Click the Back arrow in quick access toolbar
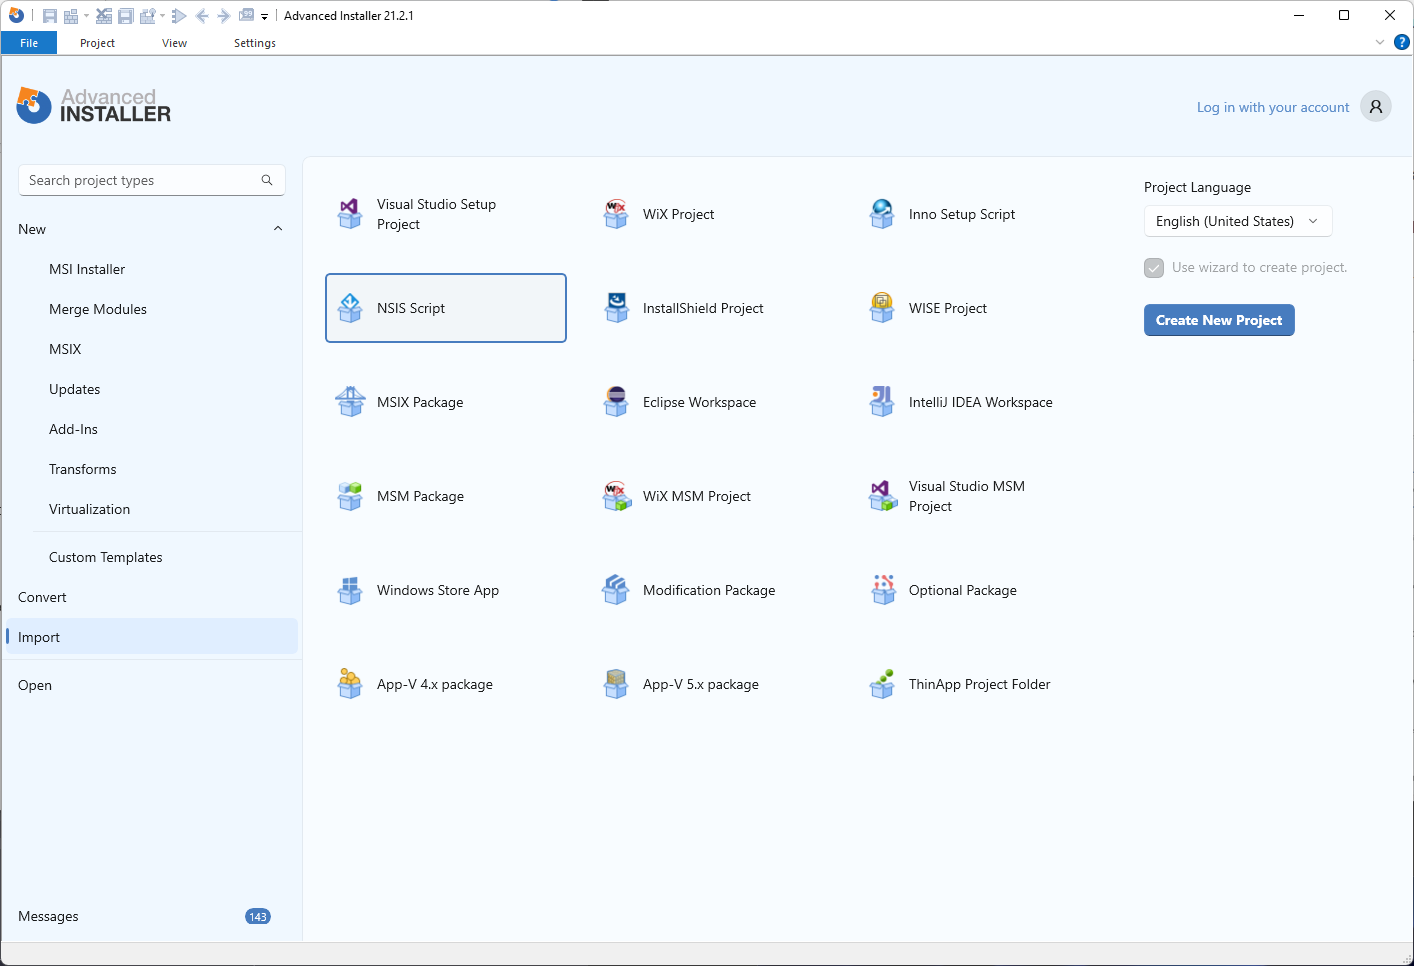This screenshot has width=1414, height=966. pos(202,16)
